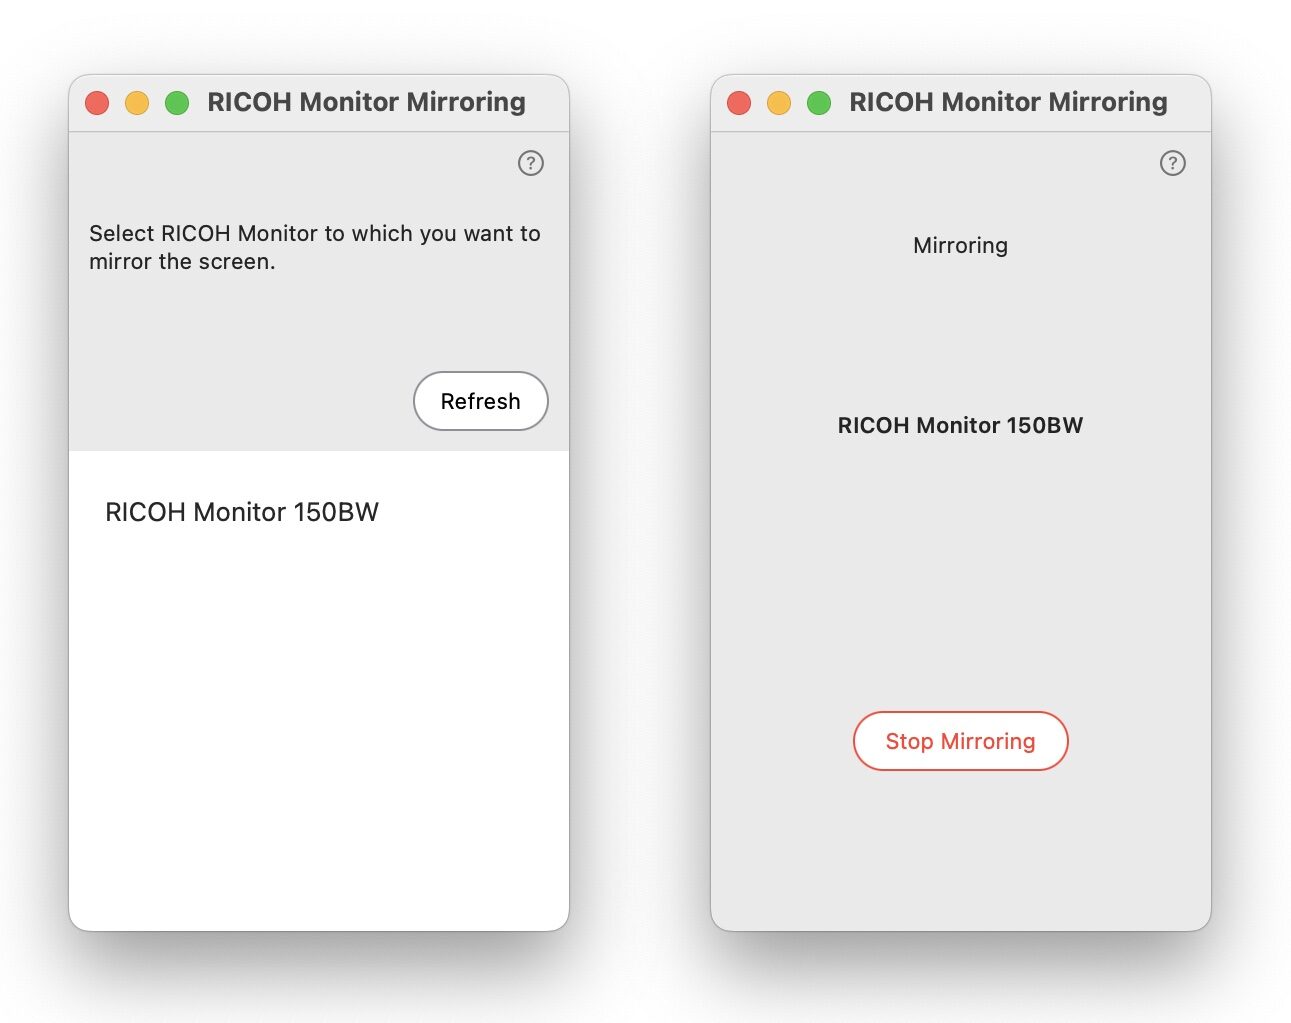Screen dimensions: 1291x1023
Task: Maximize the window showing Stop Mirroring
Action: (819, 103)
